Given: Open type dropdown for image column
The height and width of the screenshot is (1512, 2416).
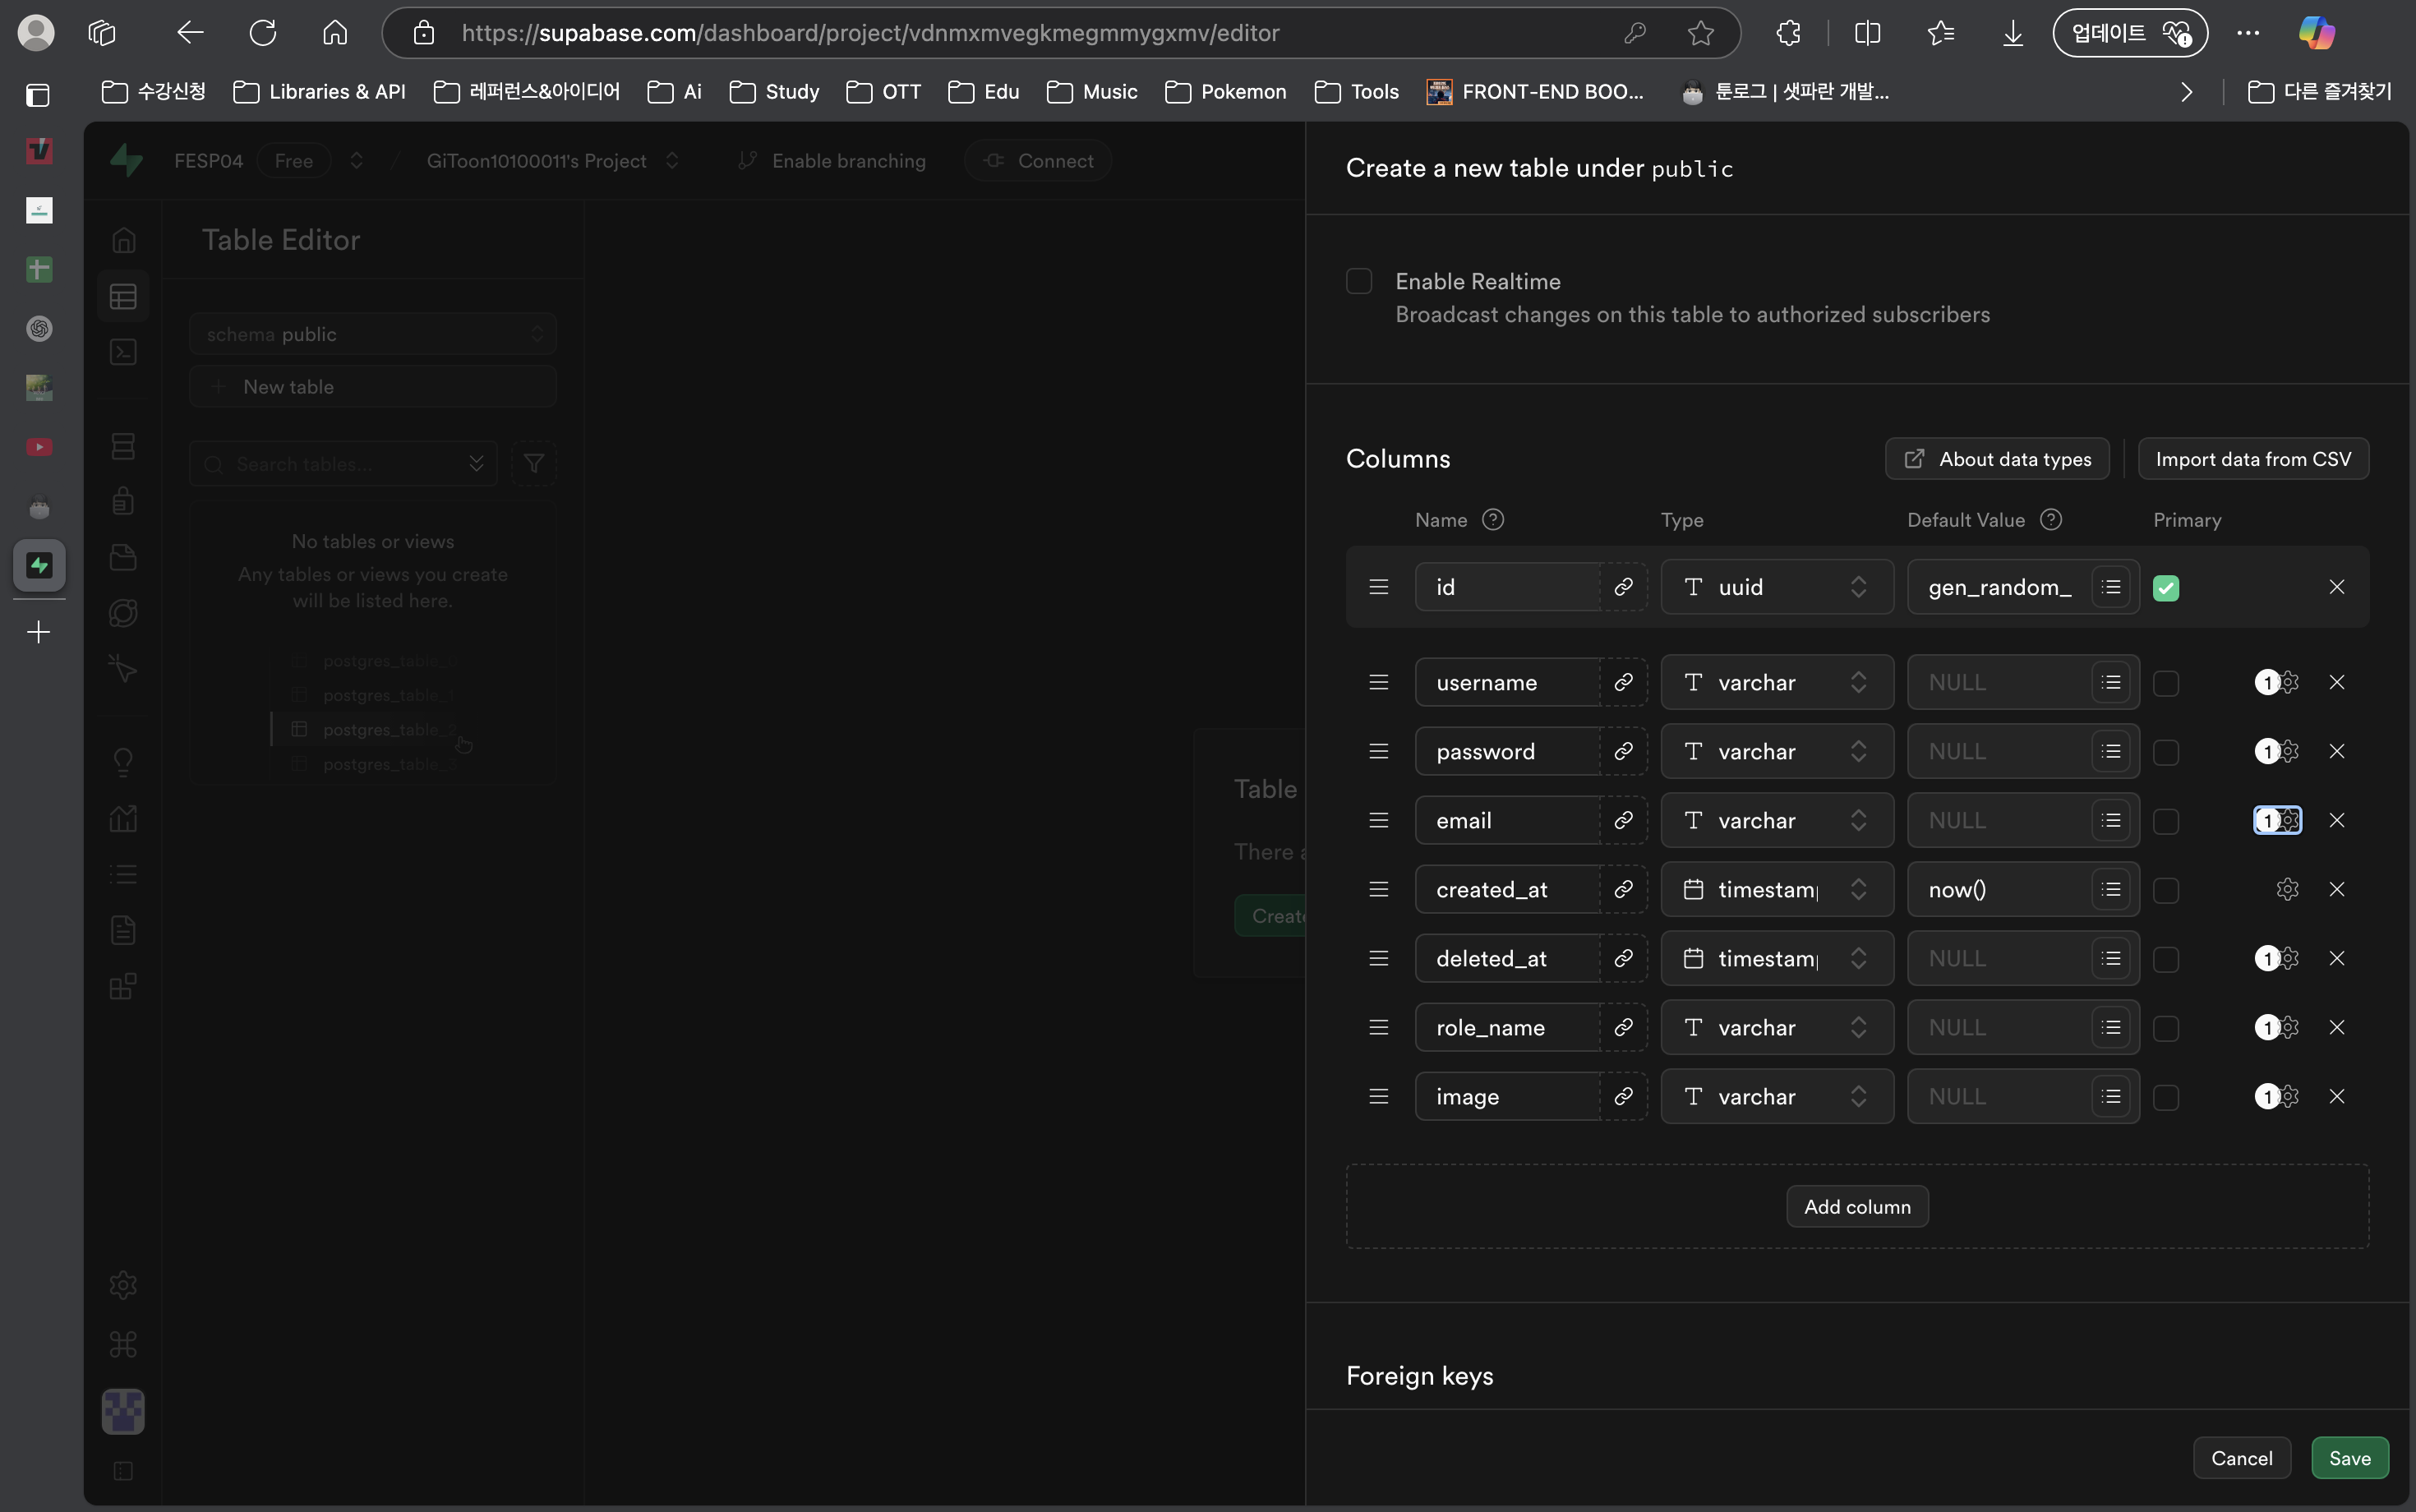Looking at the screenshot, I should point(1777,1096).
